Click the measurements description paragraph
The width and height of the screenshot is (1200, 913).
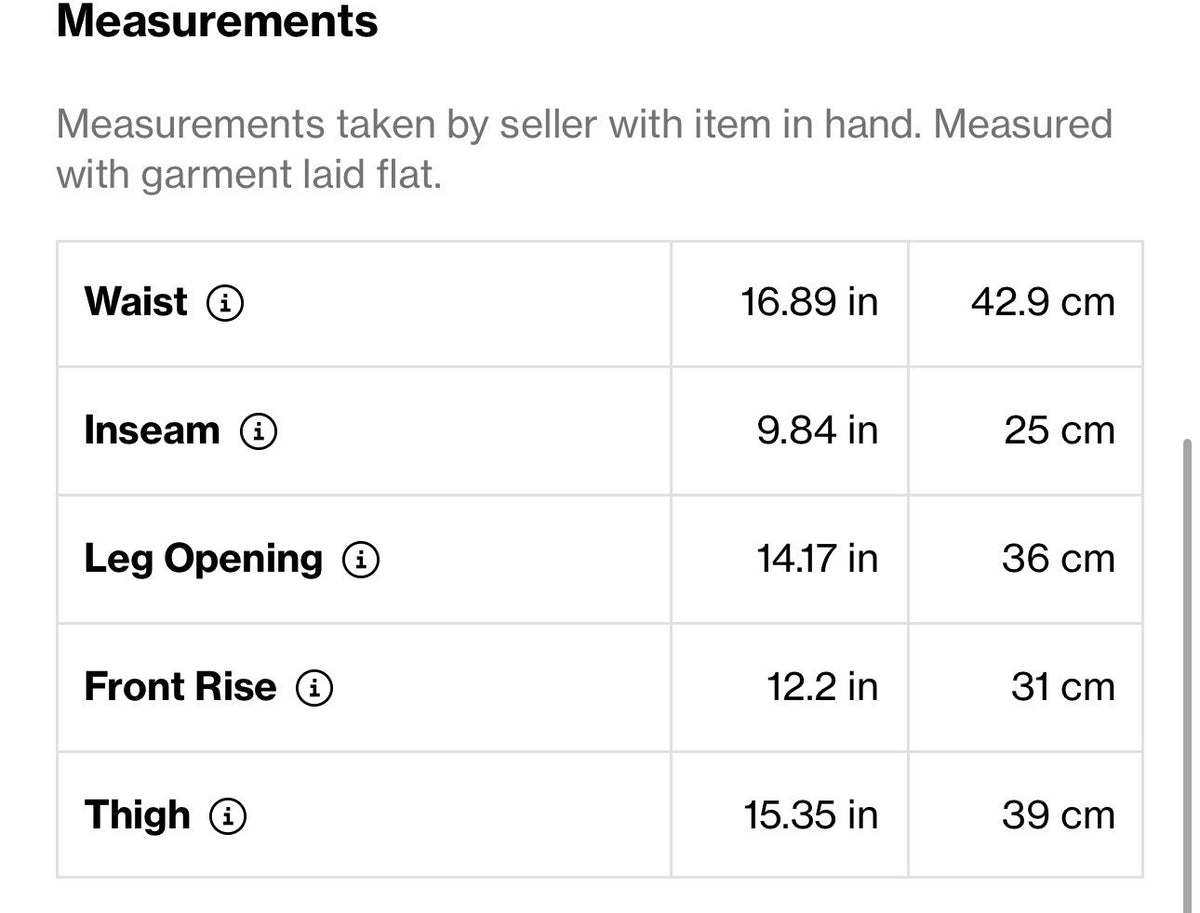[584, 150]
